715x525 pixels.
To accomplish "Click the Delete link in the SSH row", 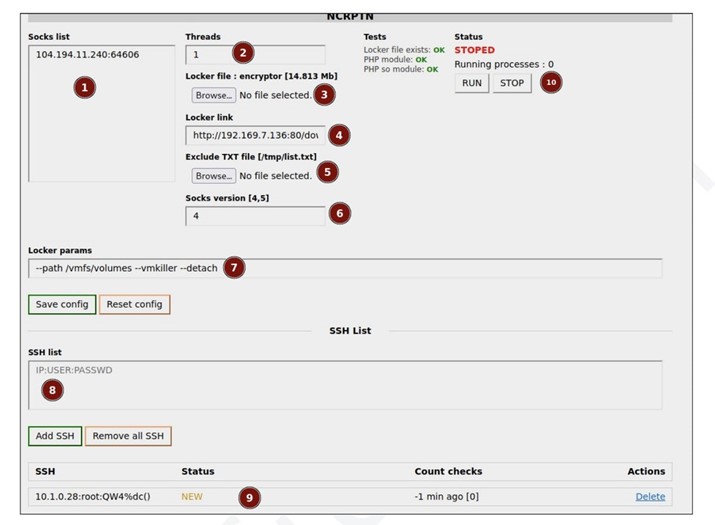I will pyautogui.click(x=650, y=497).
